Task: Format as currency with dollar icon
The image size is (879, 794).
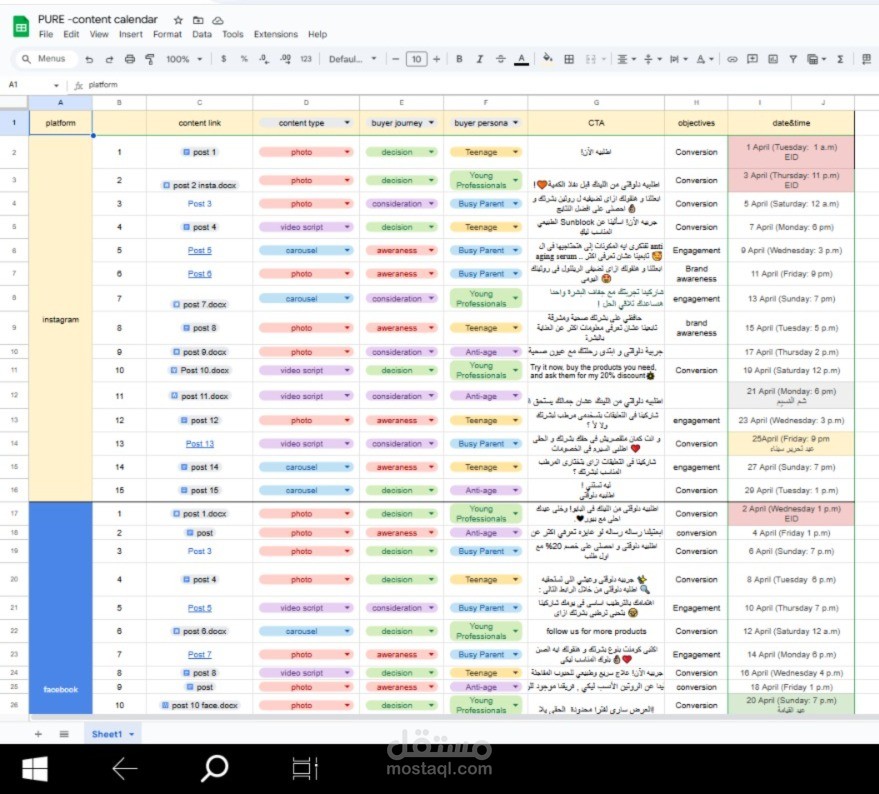Action: [224, 59]
